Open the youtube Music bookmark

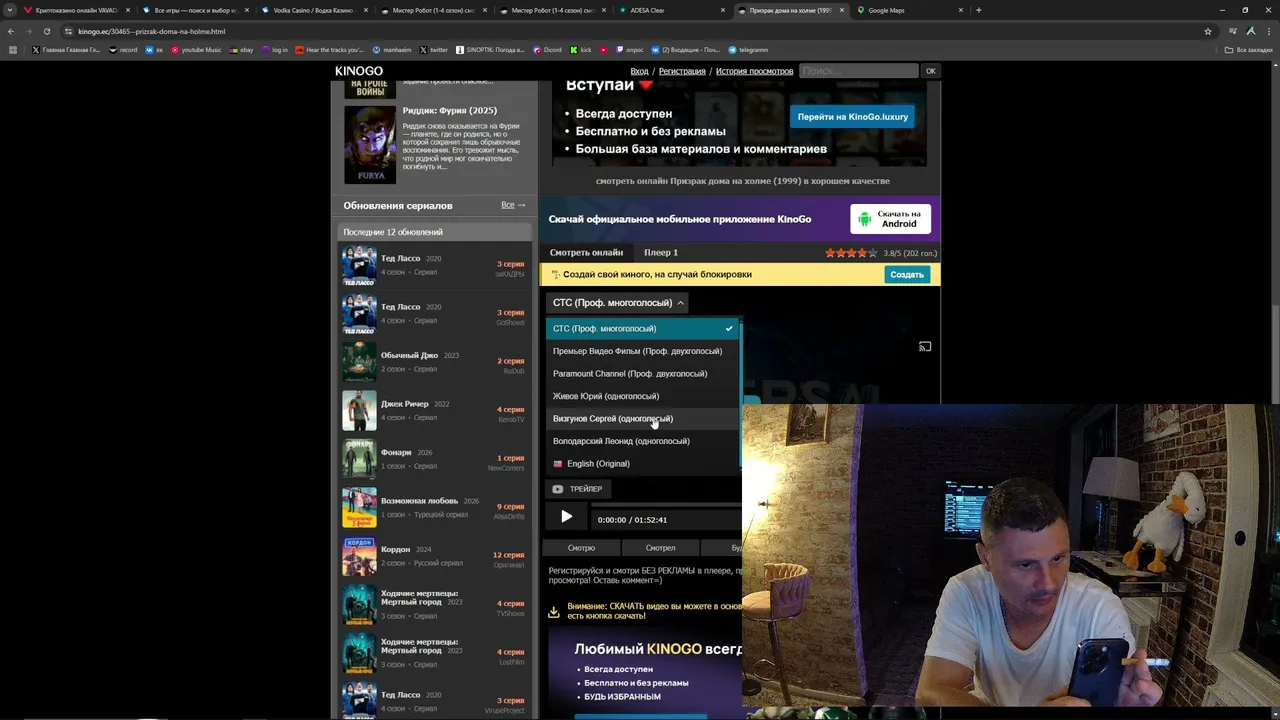click(x=196, y=50)
